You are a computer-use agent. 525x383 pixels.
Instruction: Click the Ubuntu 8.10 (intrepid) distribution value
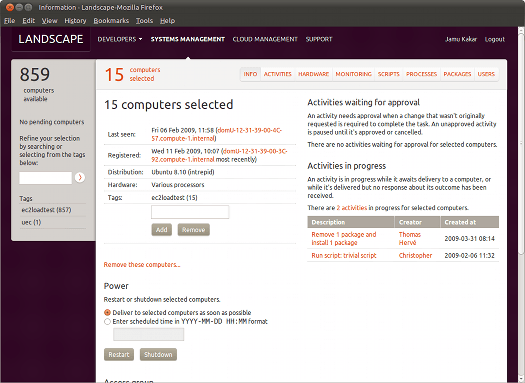click(x=183, y=172)
